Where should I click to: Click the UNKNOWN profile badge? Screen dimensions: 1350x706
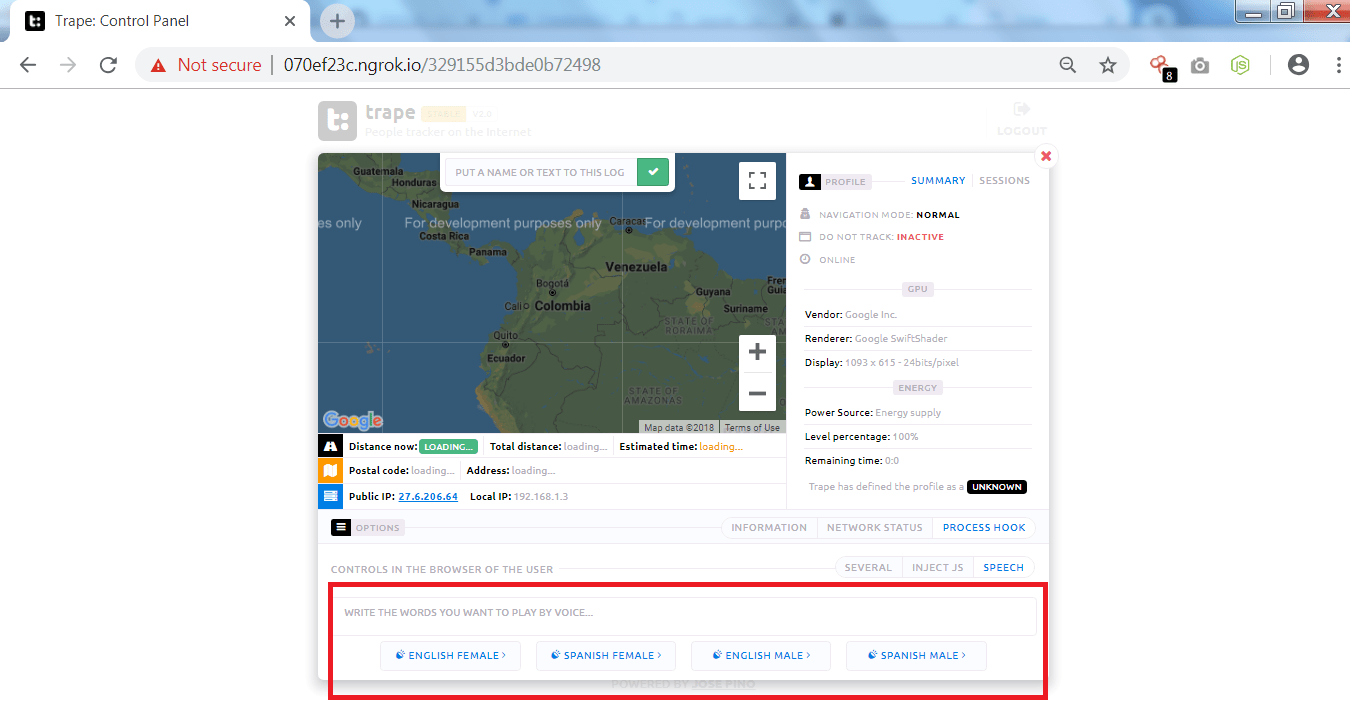[x=997, y=487]
